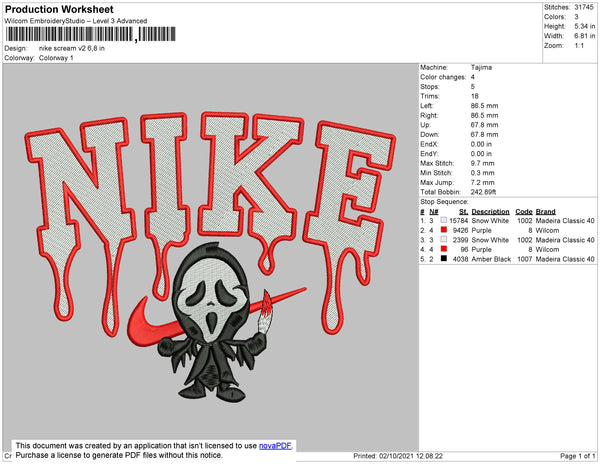Select the Snow White swatch in row 3

click(x=443, y=239)
